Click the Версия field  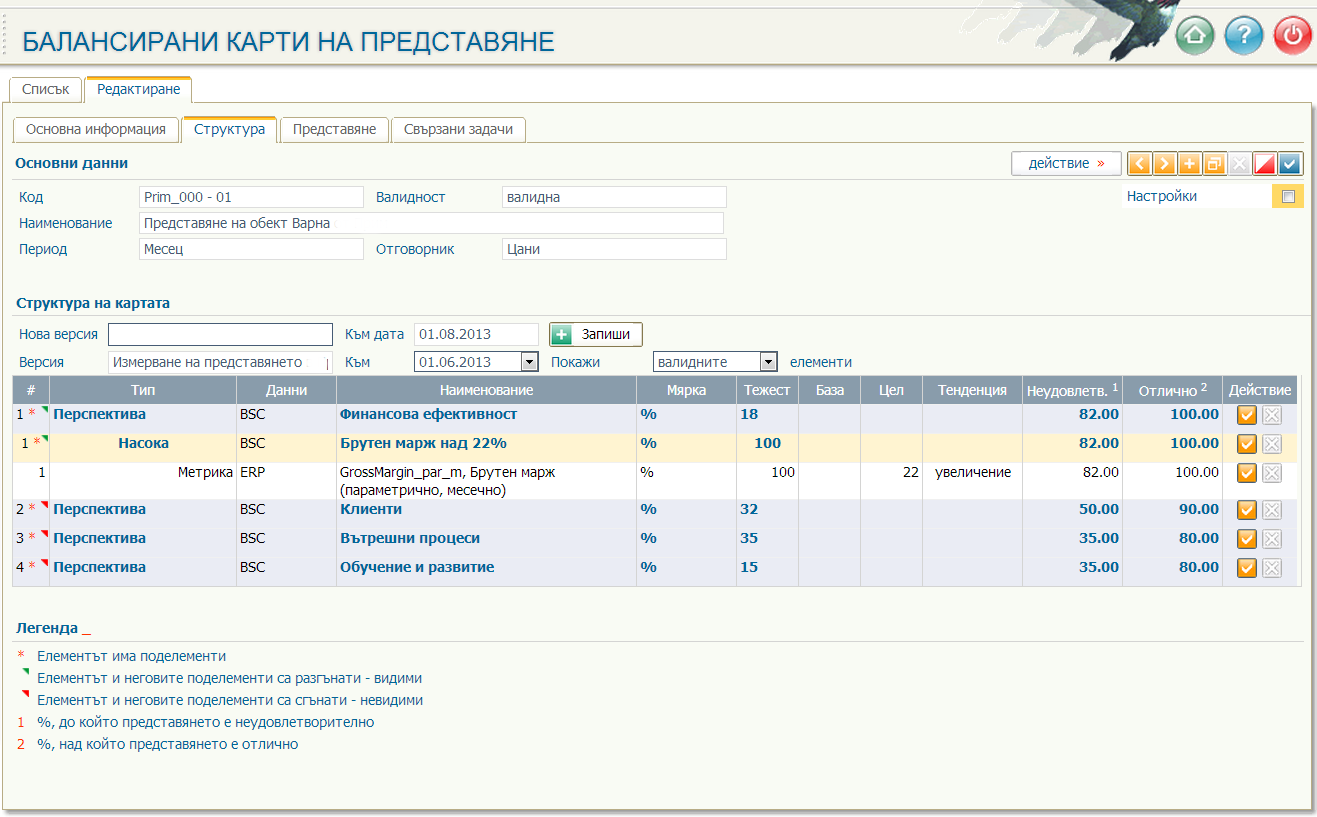220,362
